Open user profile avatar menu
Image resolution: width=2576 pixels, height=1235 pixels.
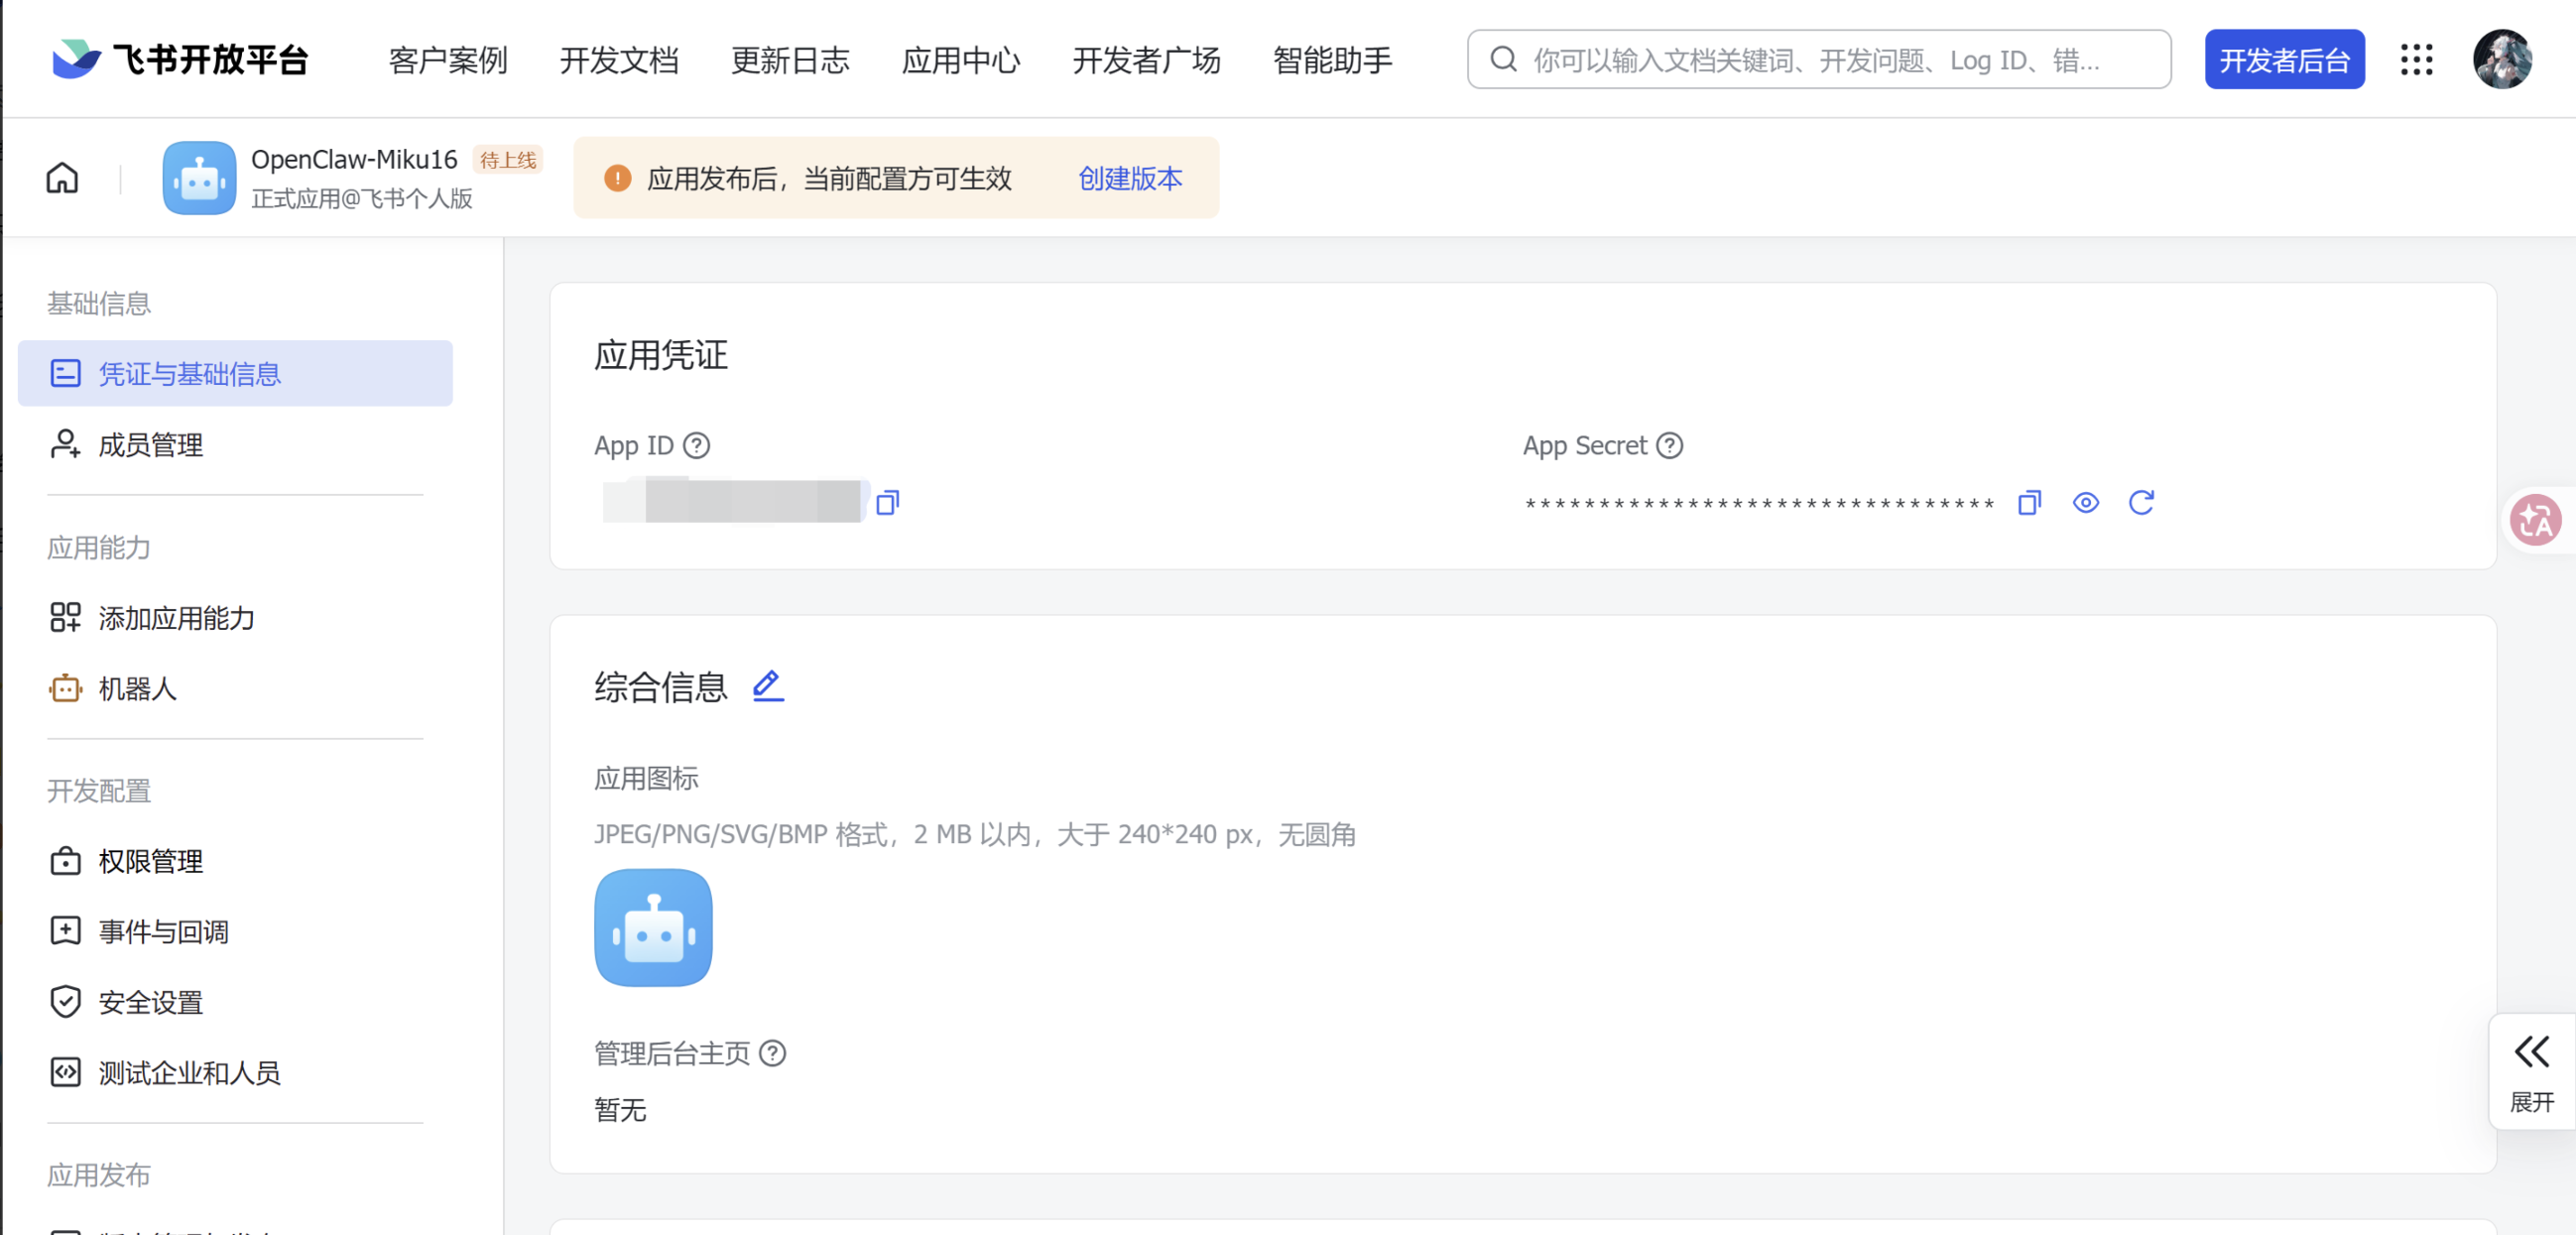point(2502,60)
